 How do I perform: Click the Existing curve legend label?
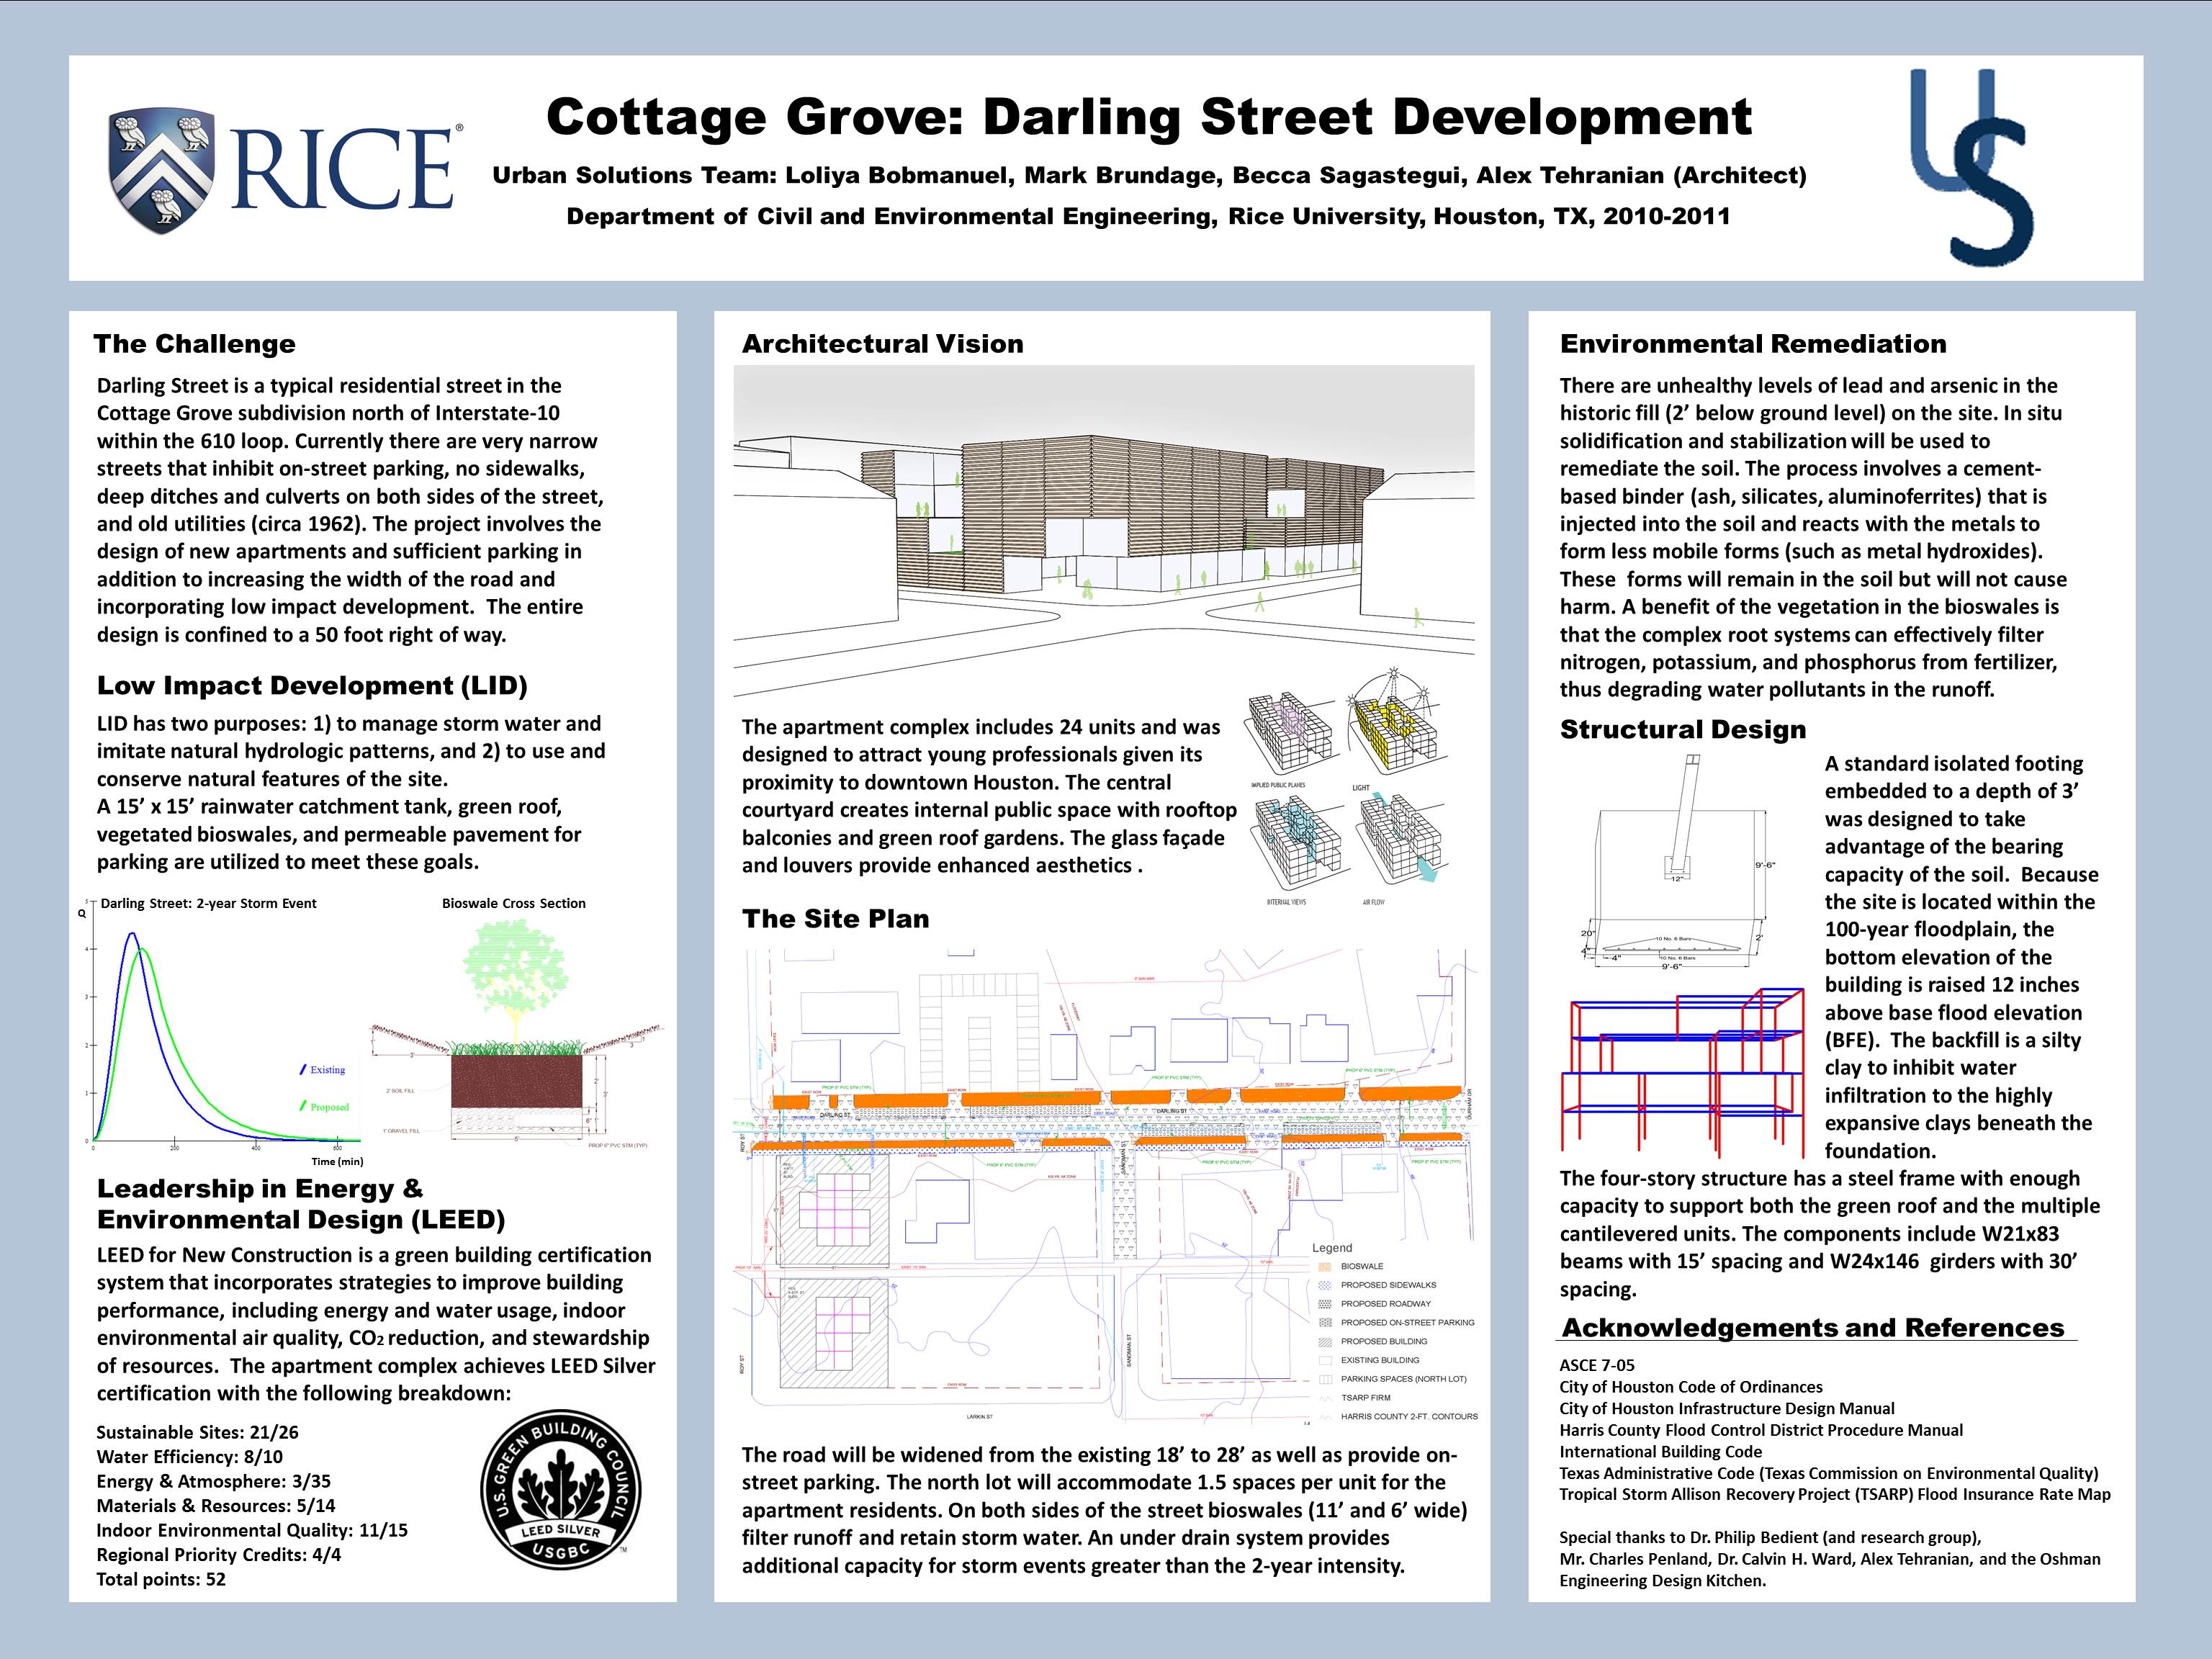pyautogui.click(x=327, y=1070)
